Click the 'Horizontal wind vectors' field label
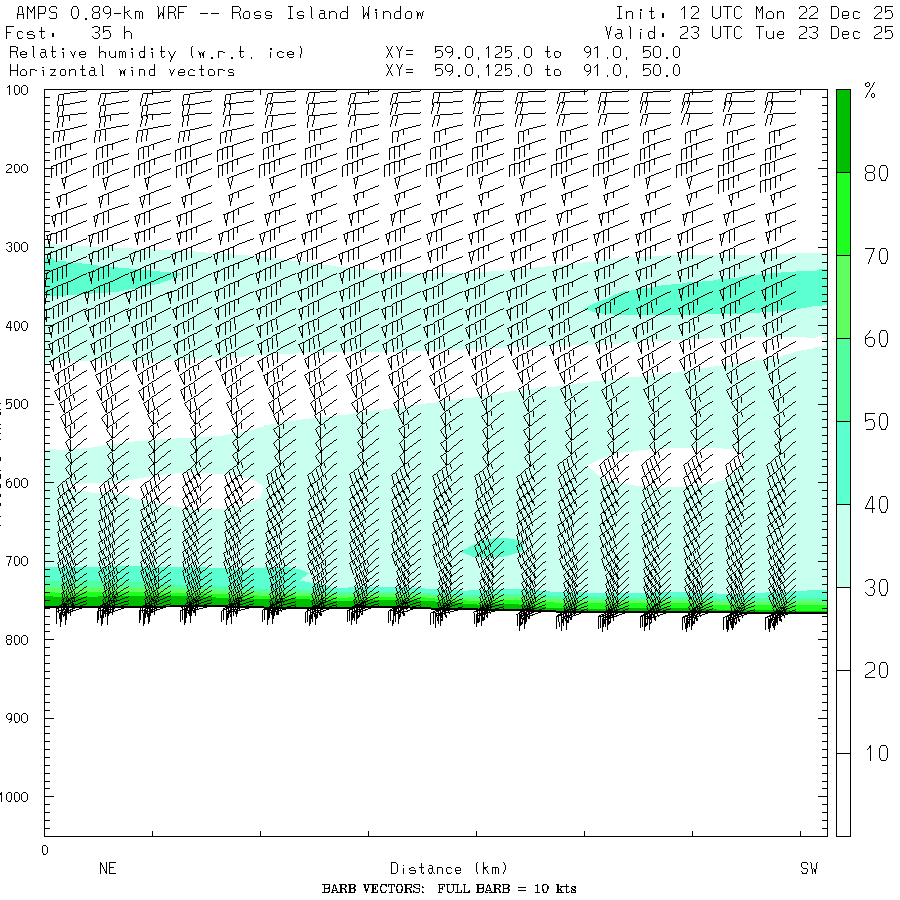The height and width of the screenshot is (900, 900). click(x=122, y=71)
